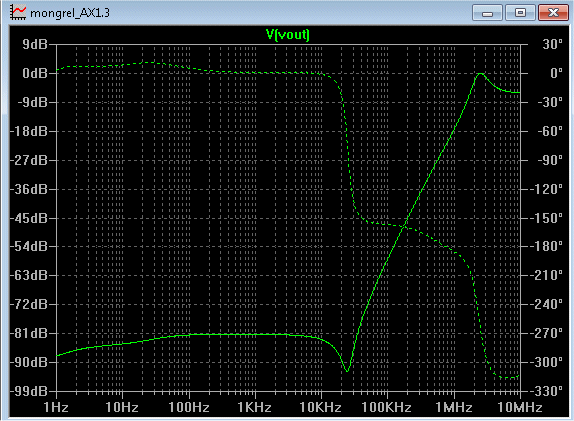574x421 pixels.
Task: Maximize the mongrel_AX1.3 plot window
Action: [x=520, y=13]
